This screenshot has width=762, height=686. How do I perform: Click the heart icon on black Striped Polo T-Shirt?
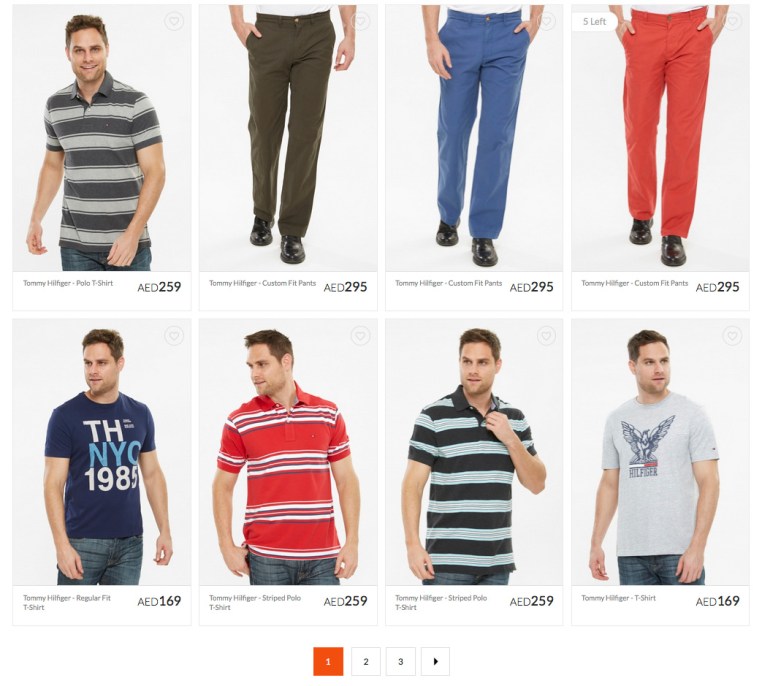click(x=546, y=336)
